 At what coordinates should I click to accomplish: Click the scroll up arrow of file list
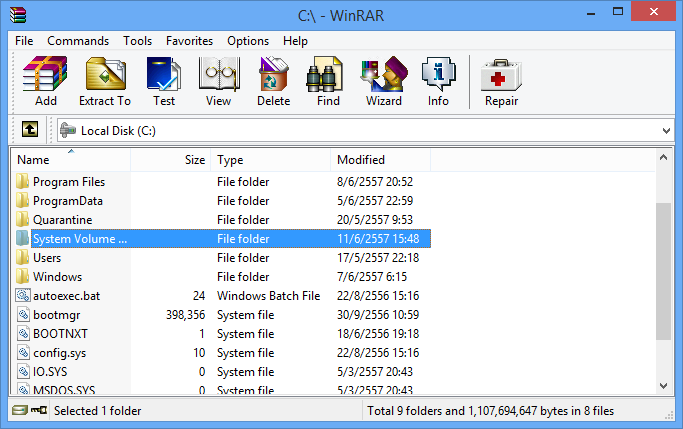[663, 158]
